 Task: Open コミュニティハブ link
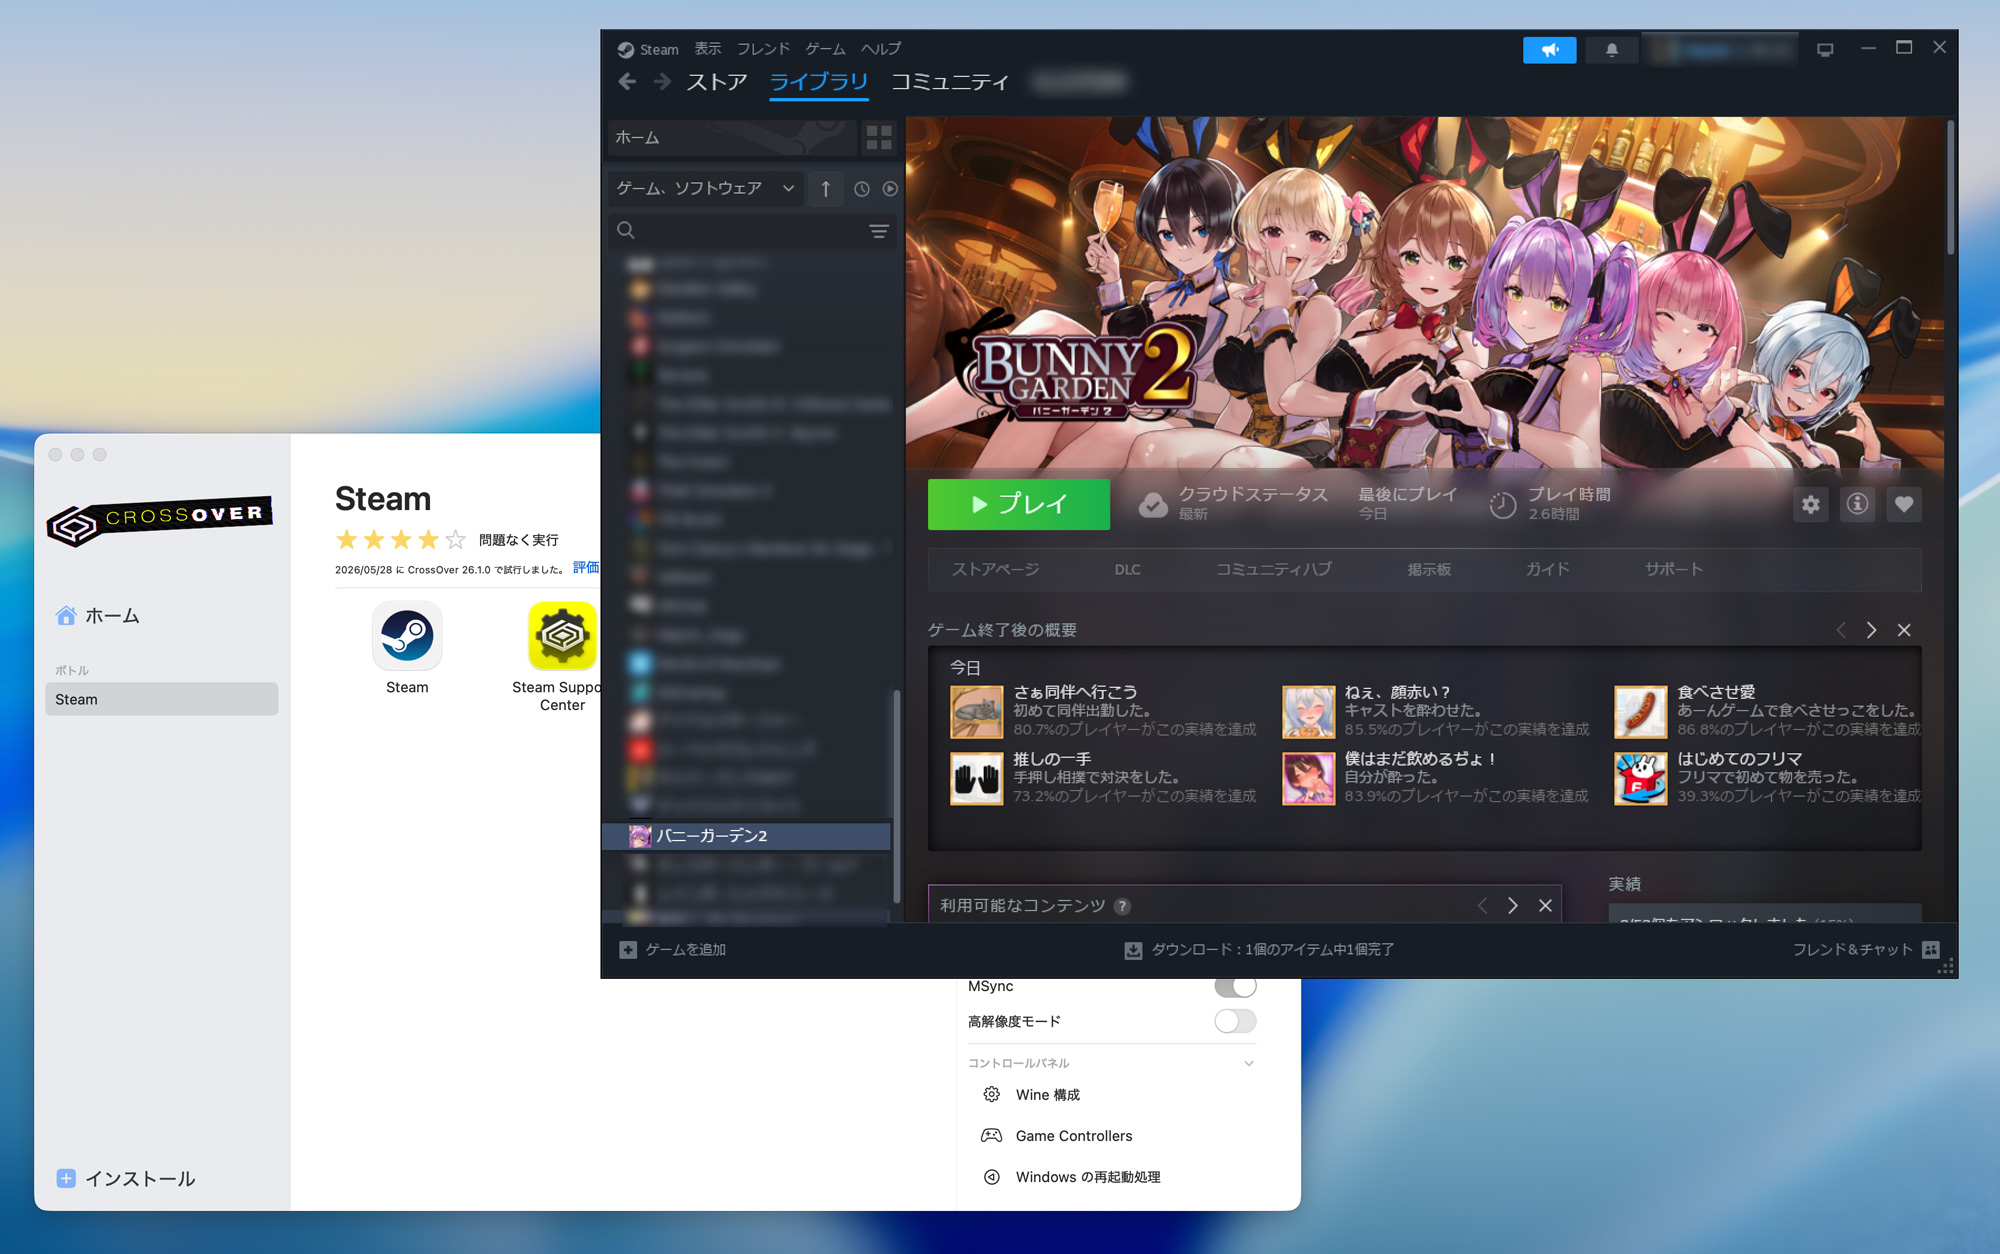(x=1273, y=569)
